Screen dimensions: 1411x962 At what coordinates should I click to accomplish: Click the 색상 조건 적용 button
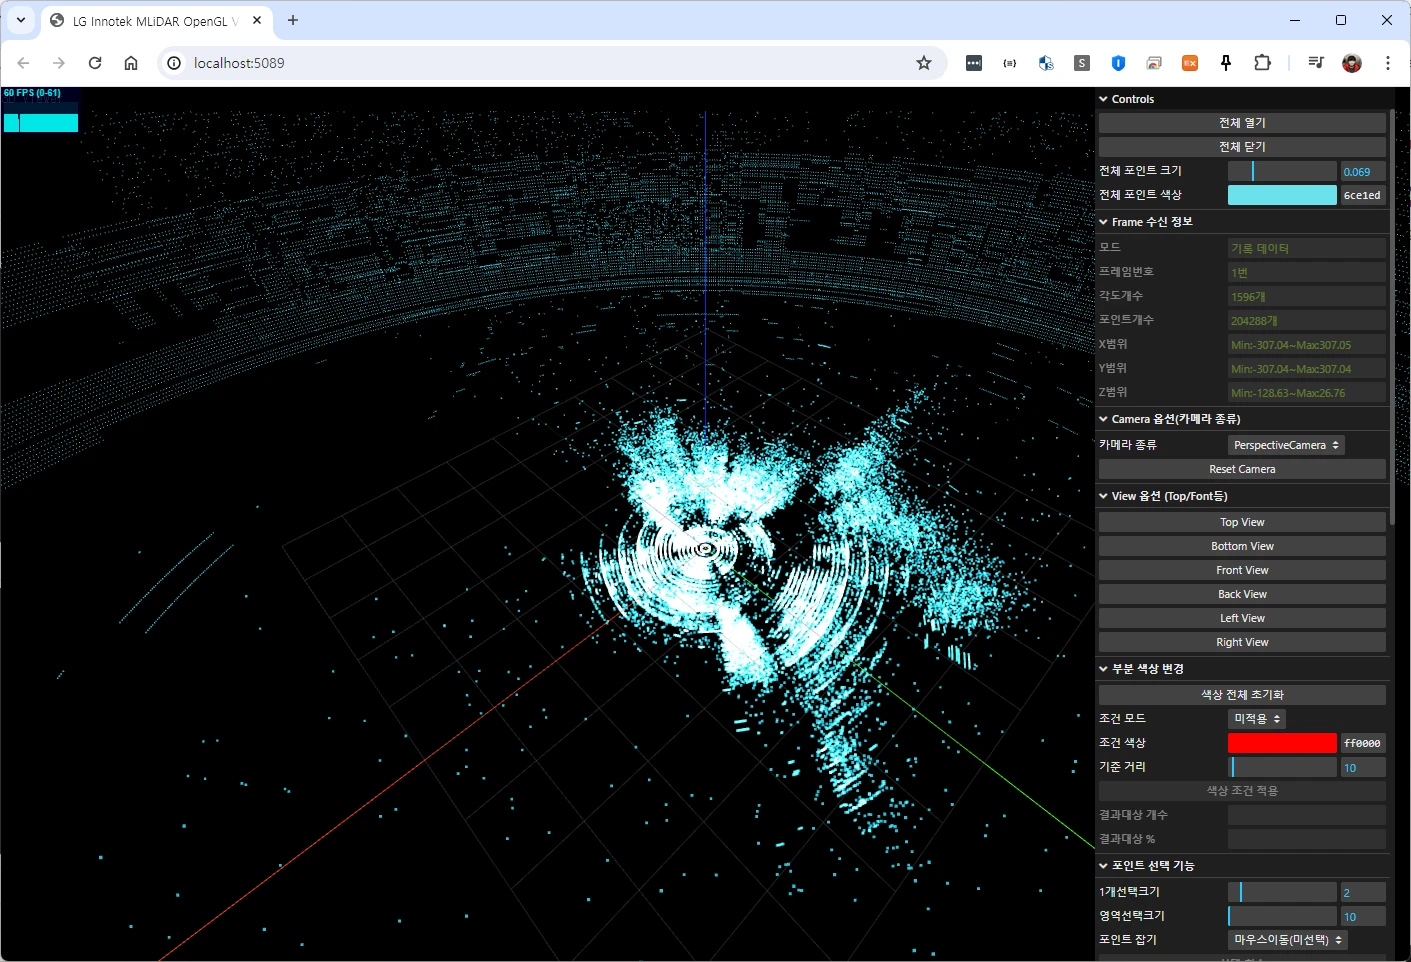point(1242,791)
